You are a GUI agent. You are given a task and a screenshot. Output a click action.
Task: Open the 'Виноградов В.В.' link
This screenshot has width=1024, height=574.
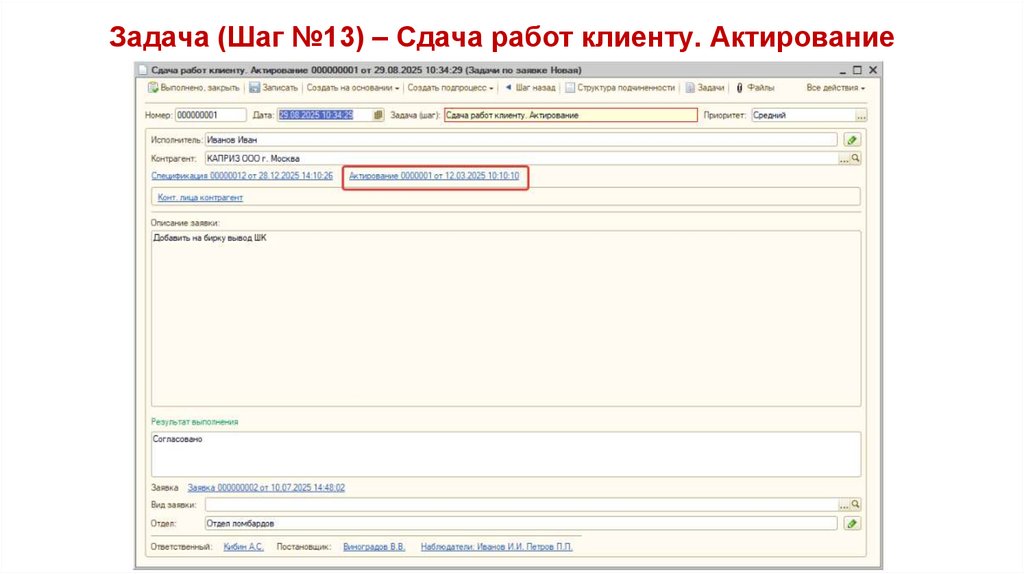374,547
